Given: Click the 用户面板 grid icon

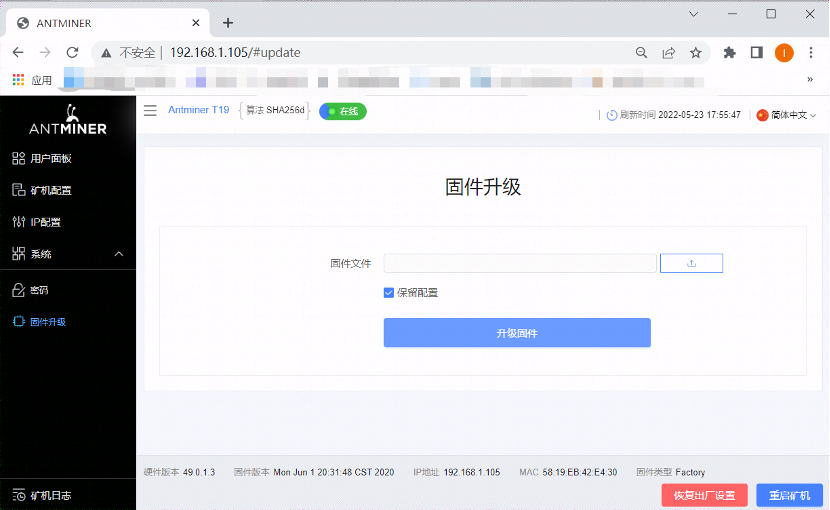Looking at the screenshot, I should [x=19, y=158].
